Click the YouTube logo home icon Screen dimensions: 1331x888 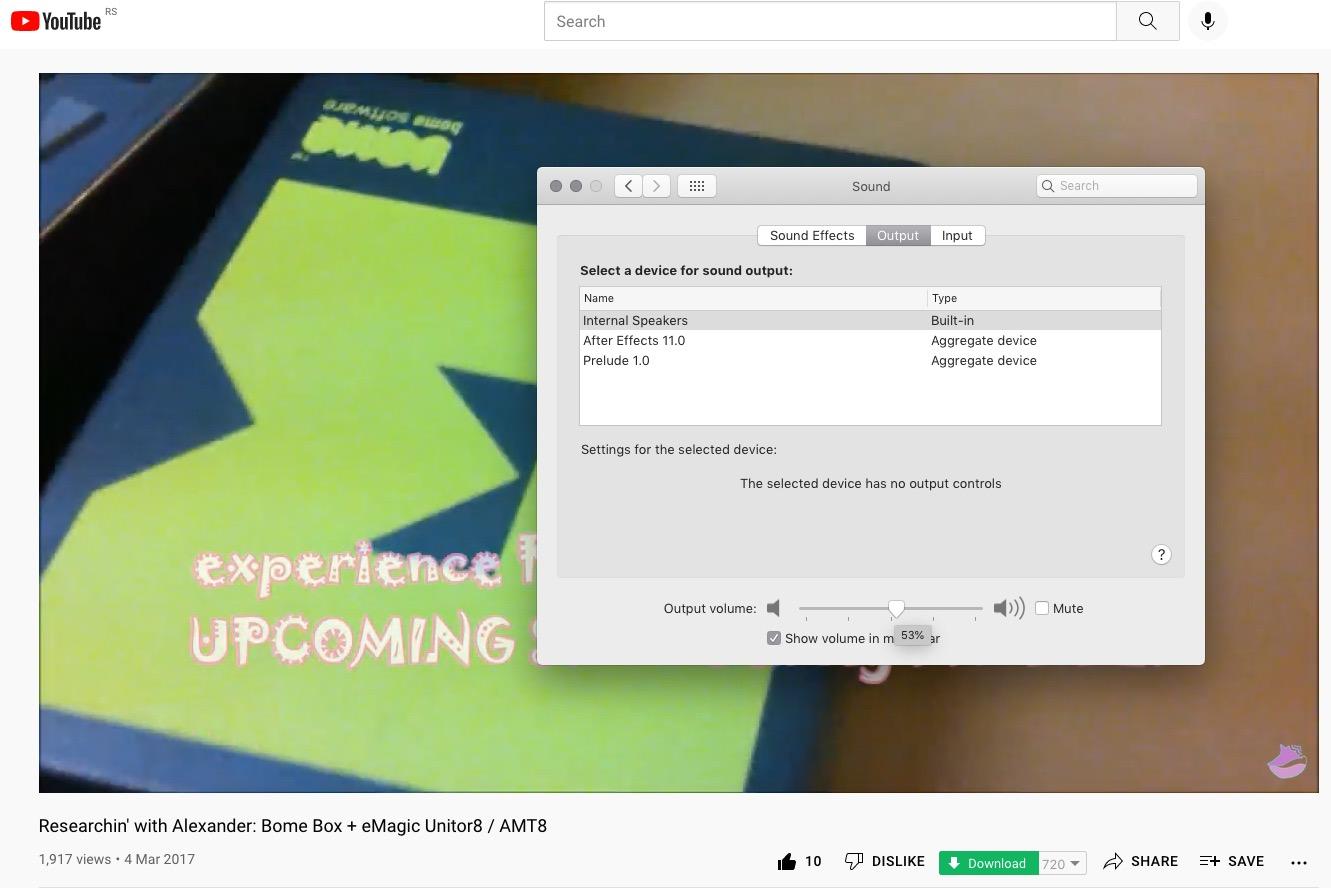(x=56, y=21)
